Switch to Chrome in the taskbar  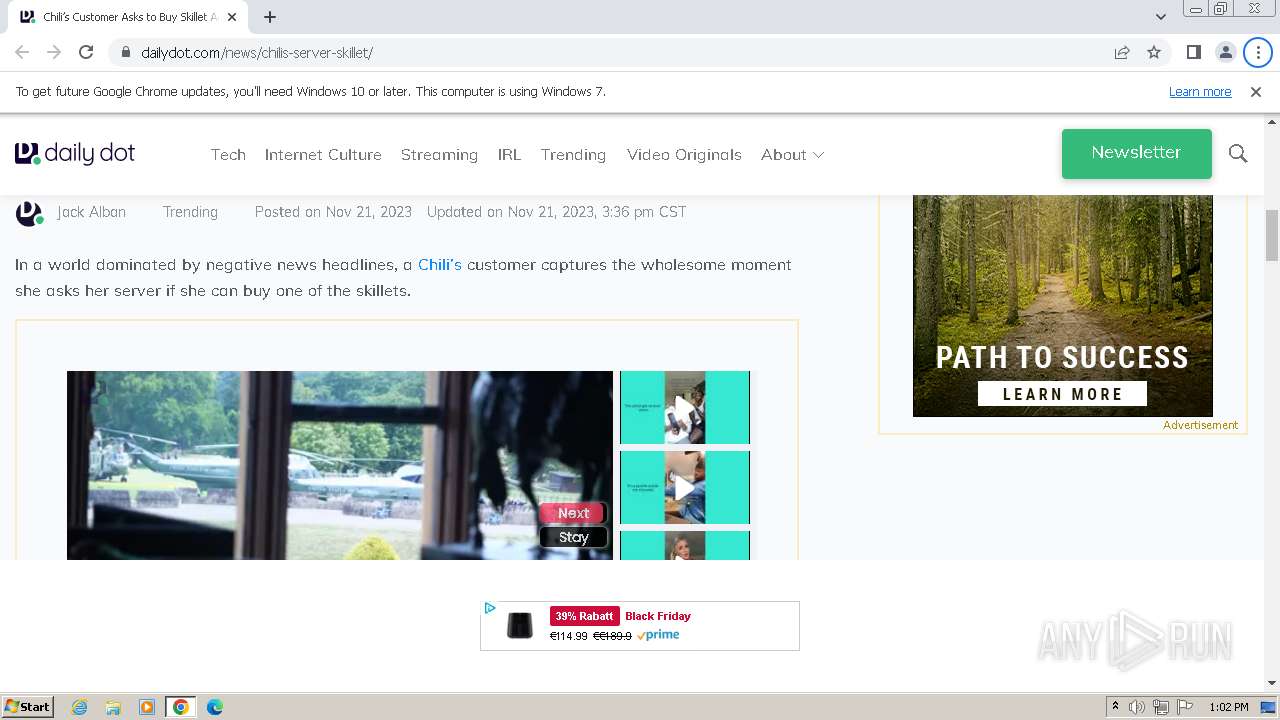click(181, 707)
